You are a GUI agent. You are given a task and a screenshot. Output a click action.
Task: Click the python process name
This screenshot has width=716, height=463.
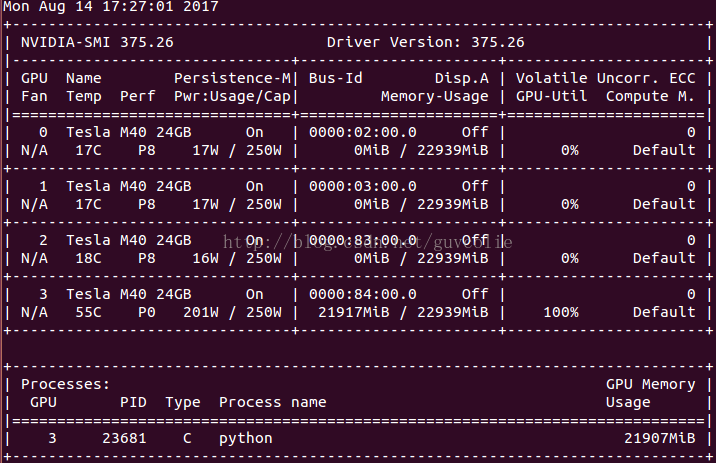tap(246, 438)
